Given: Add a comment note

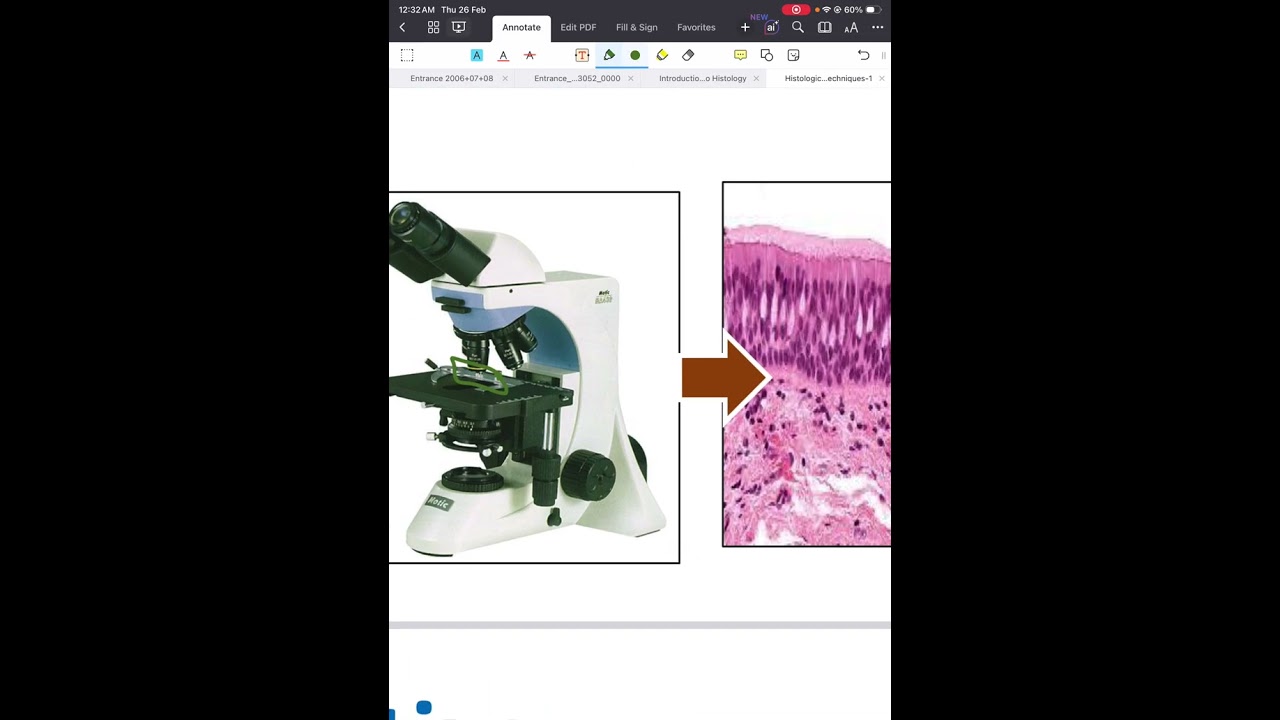Looking at the screenshot, I should (740, 55).
